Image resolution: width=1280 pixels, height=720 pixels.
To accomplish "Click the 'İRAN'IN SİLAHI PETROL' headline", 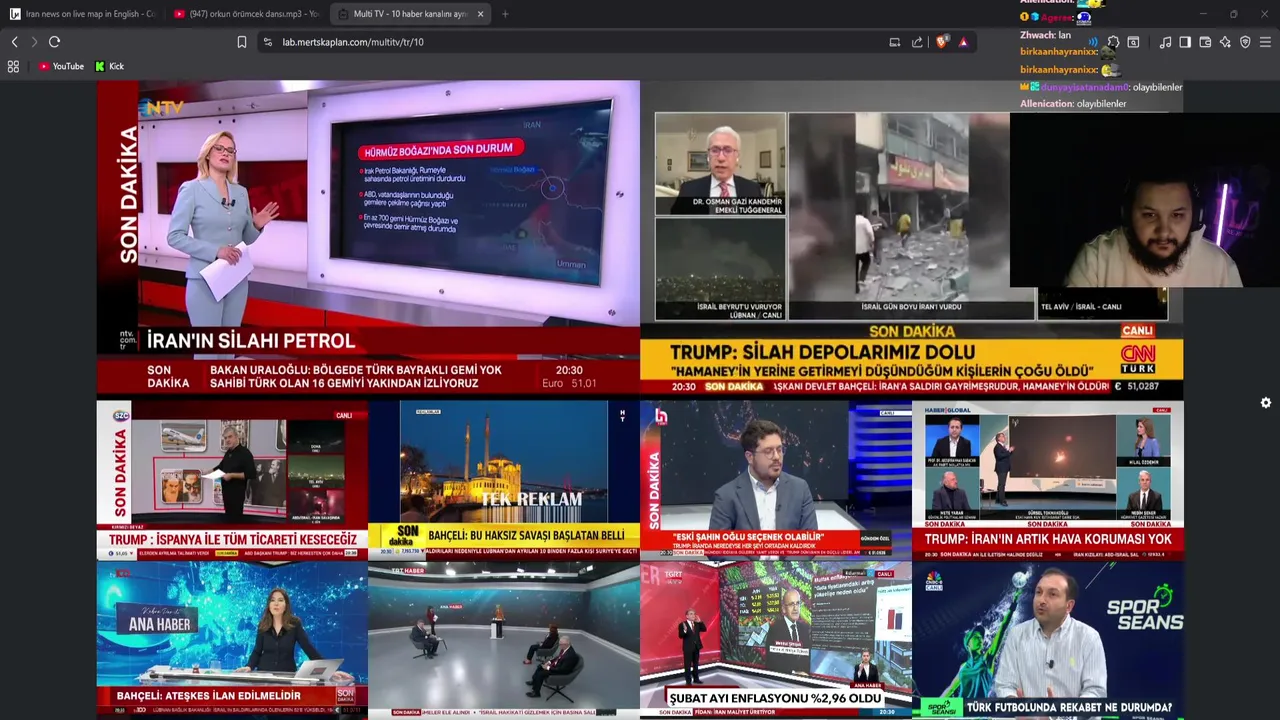I will coord(251,341).
